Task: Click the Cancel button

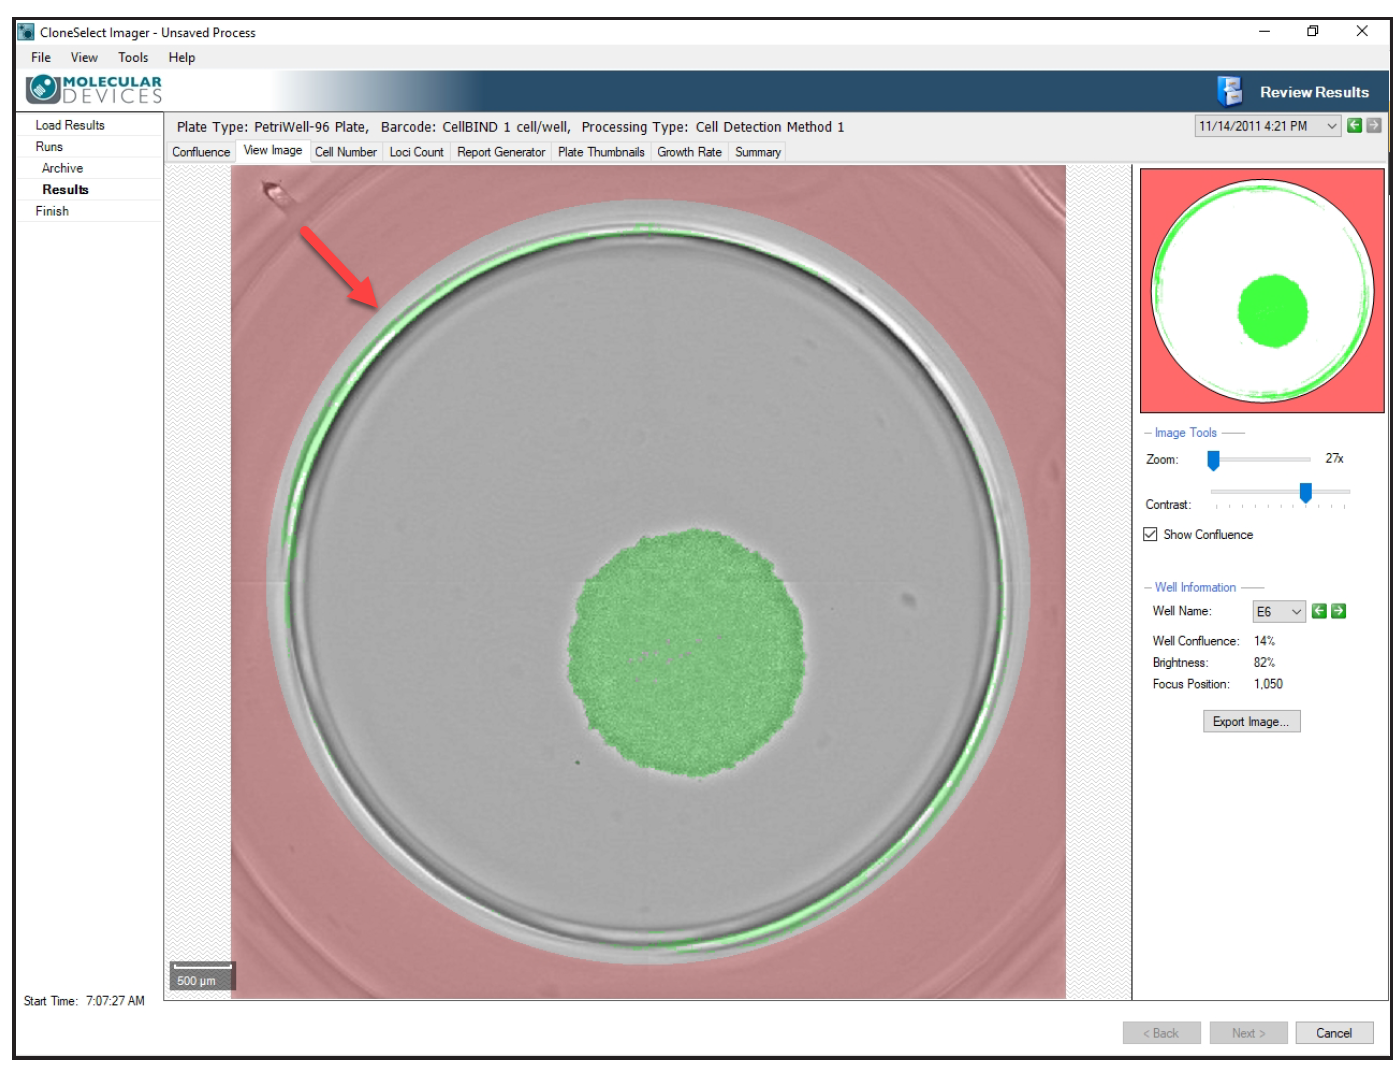Action: click(x=1333, y=1031)
